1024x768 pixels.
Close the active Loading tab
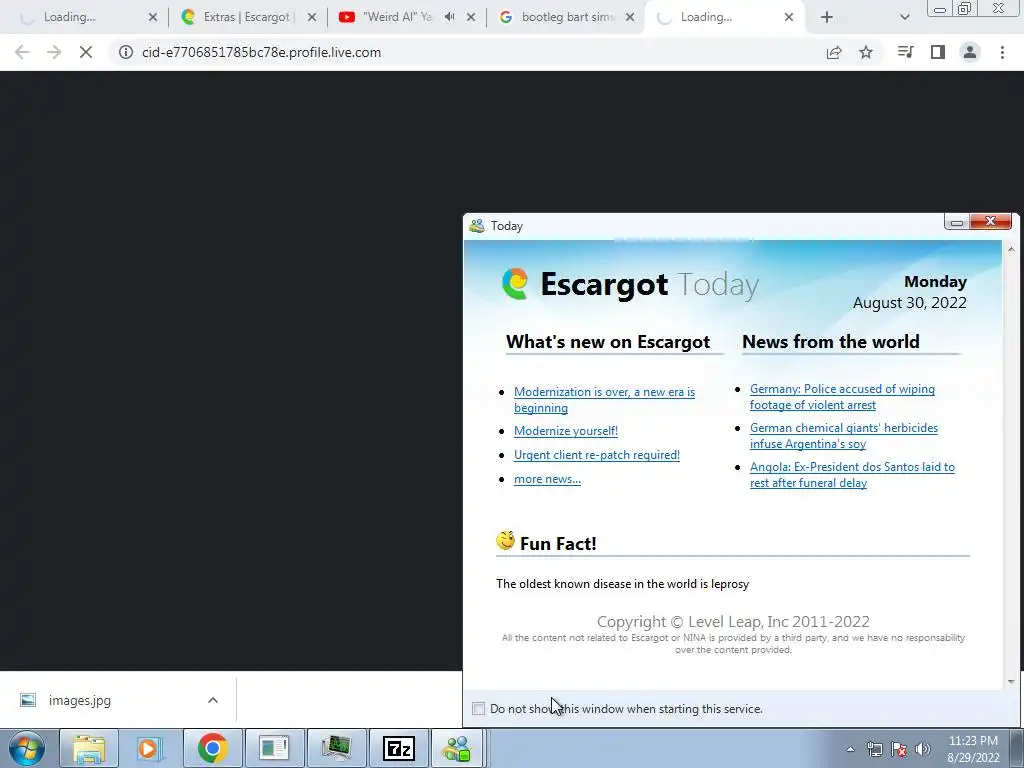click(x=789, y=18)
